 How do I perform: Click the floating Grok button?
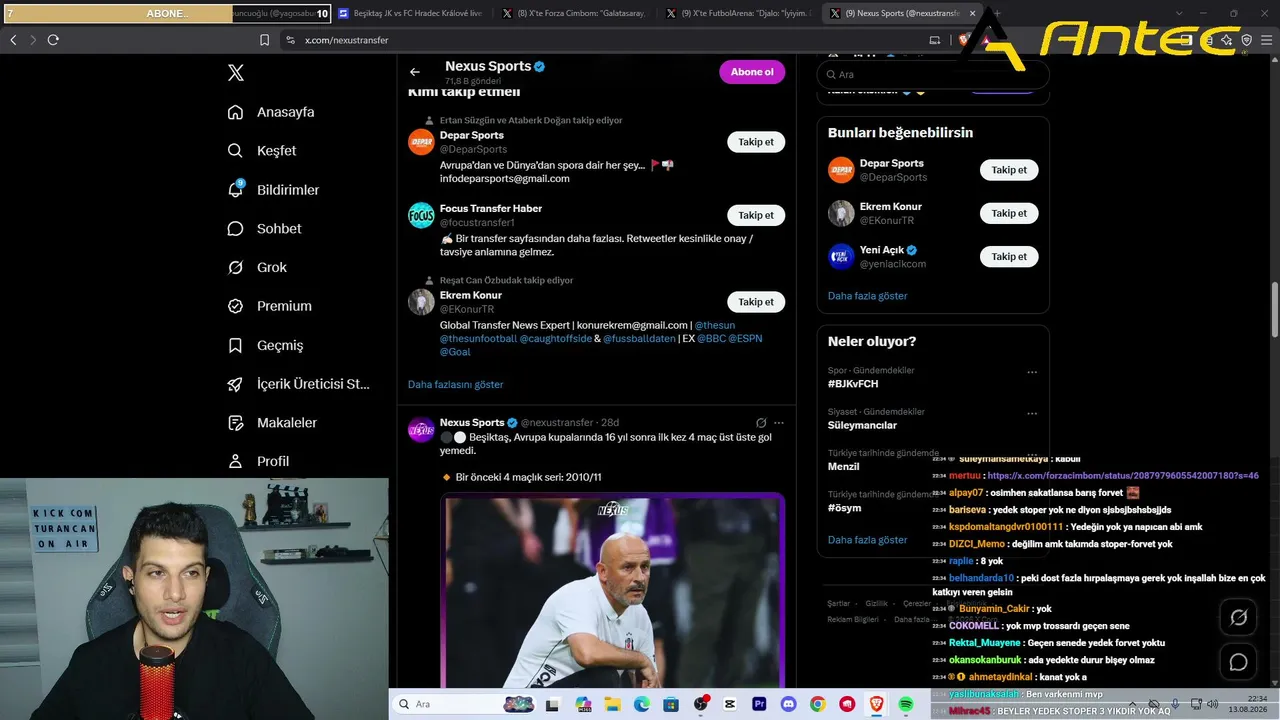(x=1238, y=617)
